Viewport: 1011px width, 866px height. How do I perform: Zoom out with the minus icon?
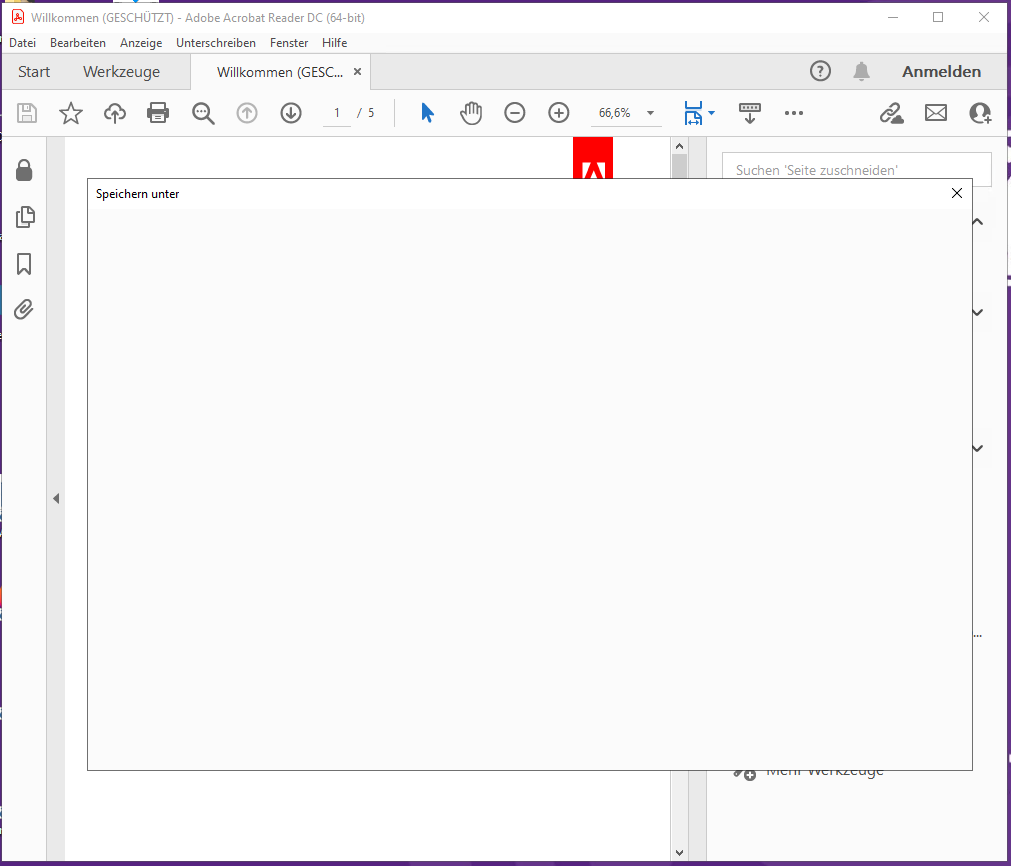coord(515,113)
